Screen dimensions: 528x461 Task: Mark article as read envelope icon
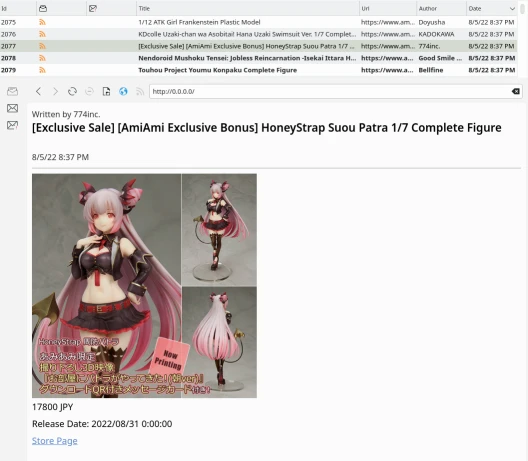[x=12, y=91]
